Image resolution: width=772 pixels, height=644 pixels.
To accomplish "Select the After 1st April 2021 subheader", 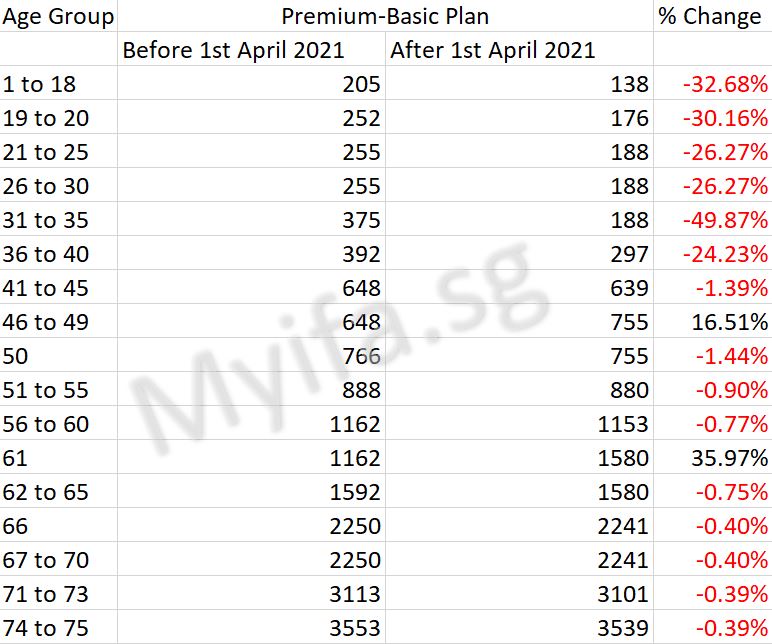I will click(x=493, y=50).
